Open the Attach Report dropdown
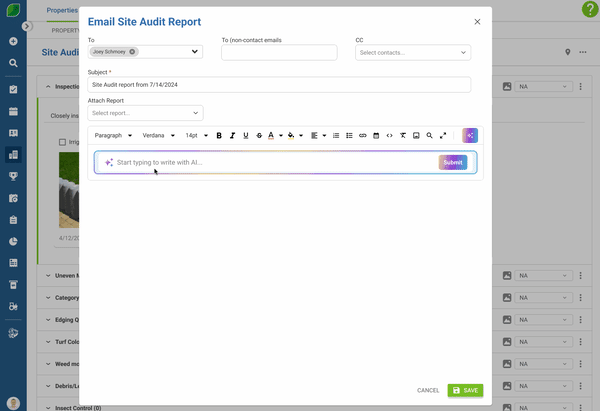600x411 pixels. click(x=145, y=113)
